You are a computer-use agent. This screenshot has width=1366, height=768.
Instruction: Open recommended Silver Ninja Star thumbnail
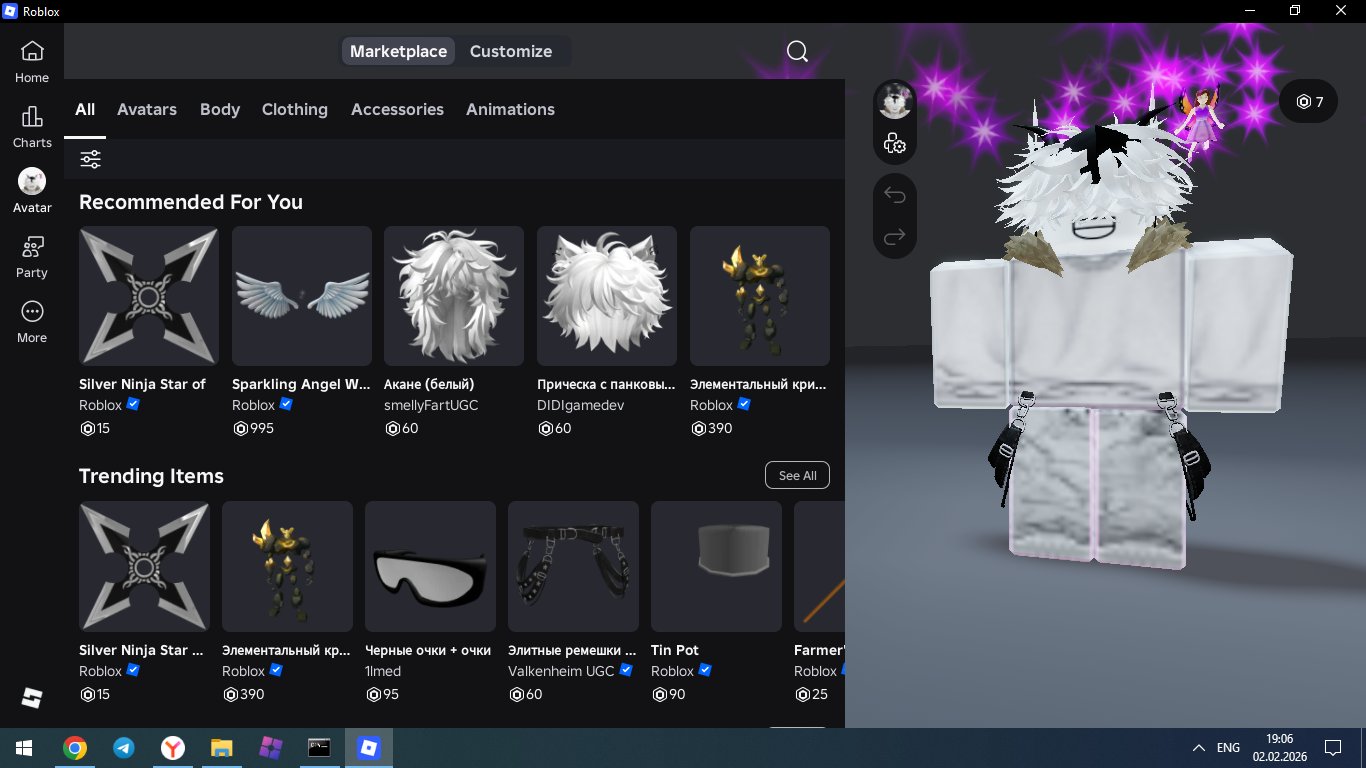coord(149,296)
